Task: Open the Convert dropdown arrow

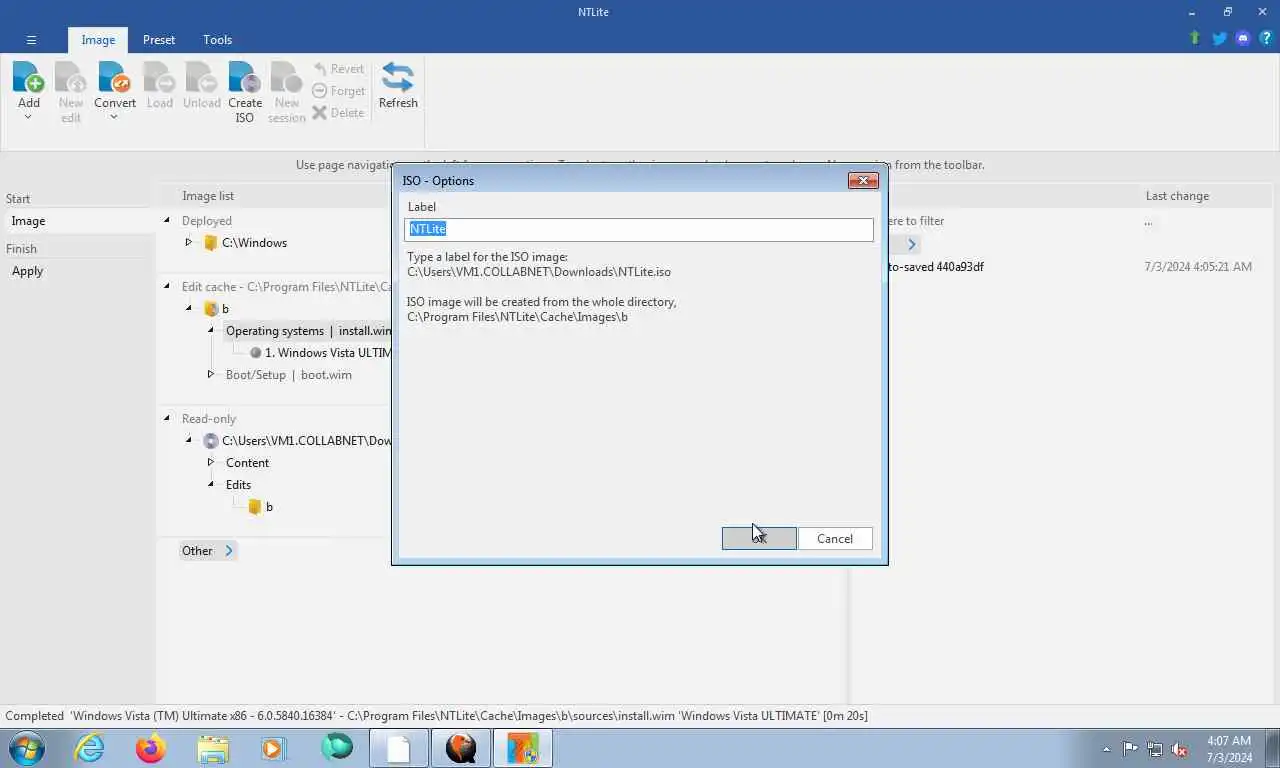Action: point(114,117)
